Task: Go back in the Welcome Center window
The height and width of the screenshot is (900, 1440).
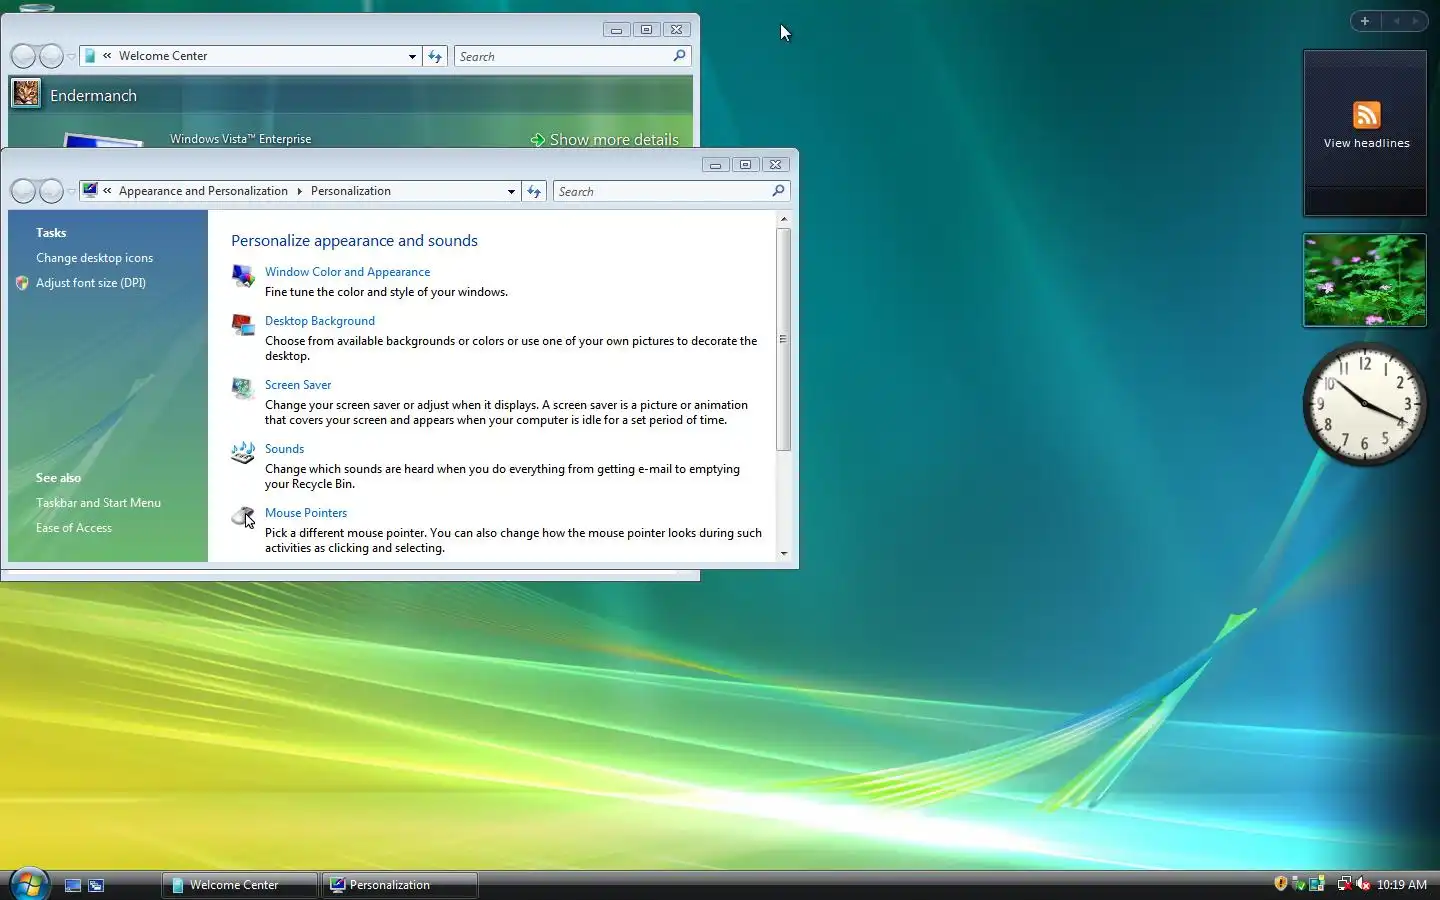Action: pos(23,56)
